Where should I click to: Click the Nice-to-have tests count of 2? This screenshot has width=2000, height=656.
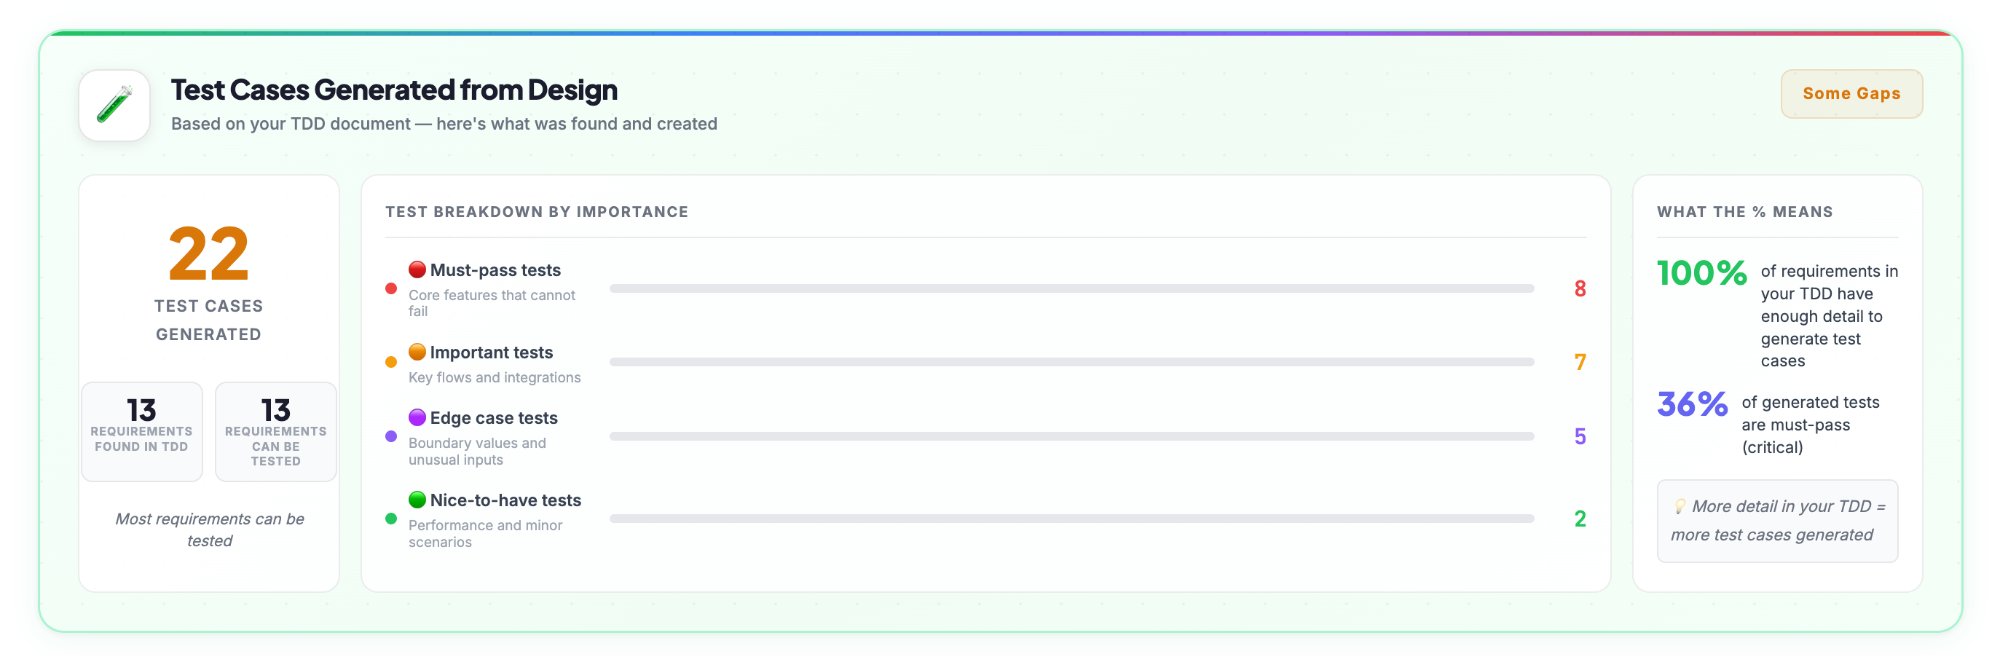[1580, 519]
